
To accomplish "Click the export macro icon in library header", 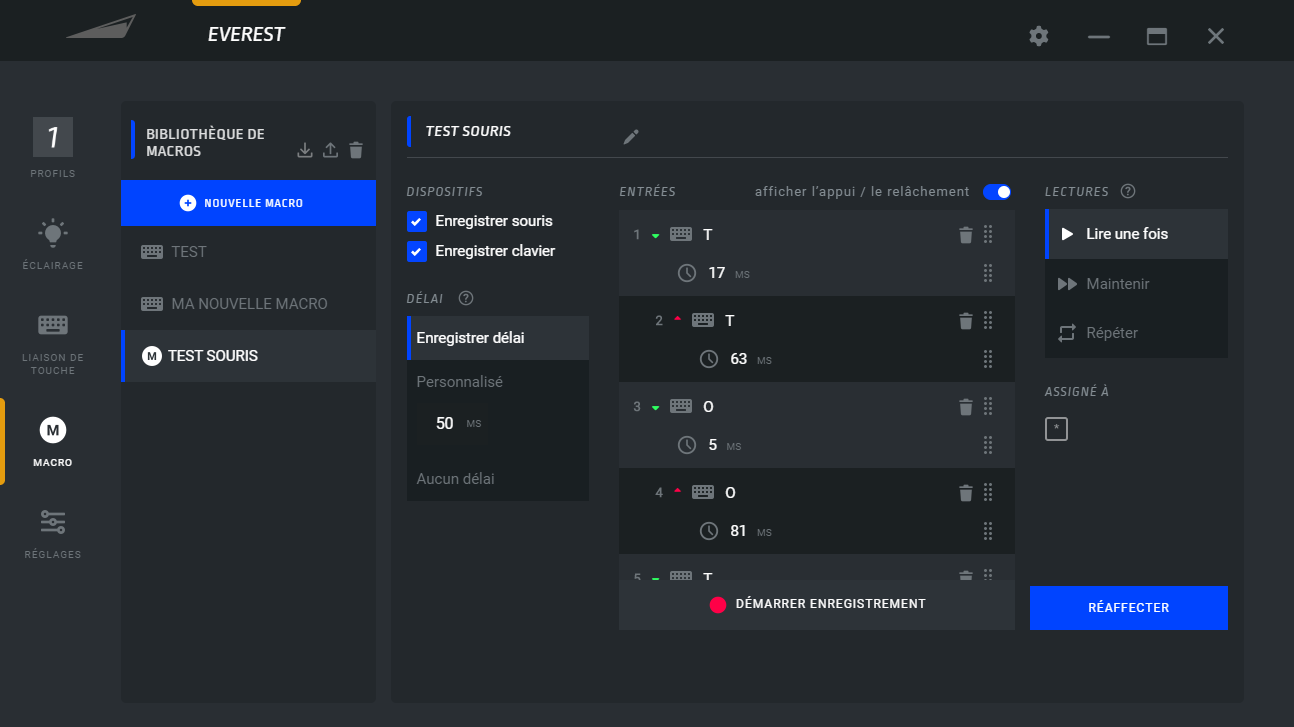I will tap(331, 151).
